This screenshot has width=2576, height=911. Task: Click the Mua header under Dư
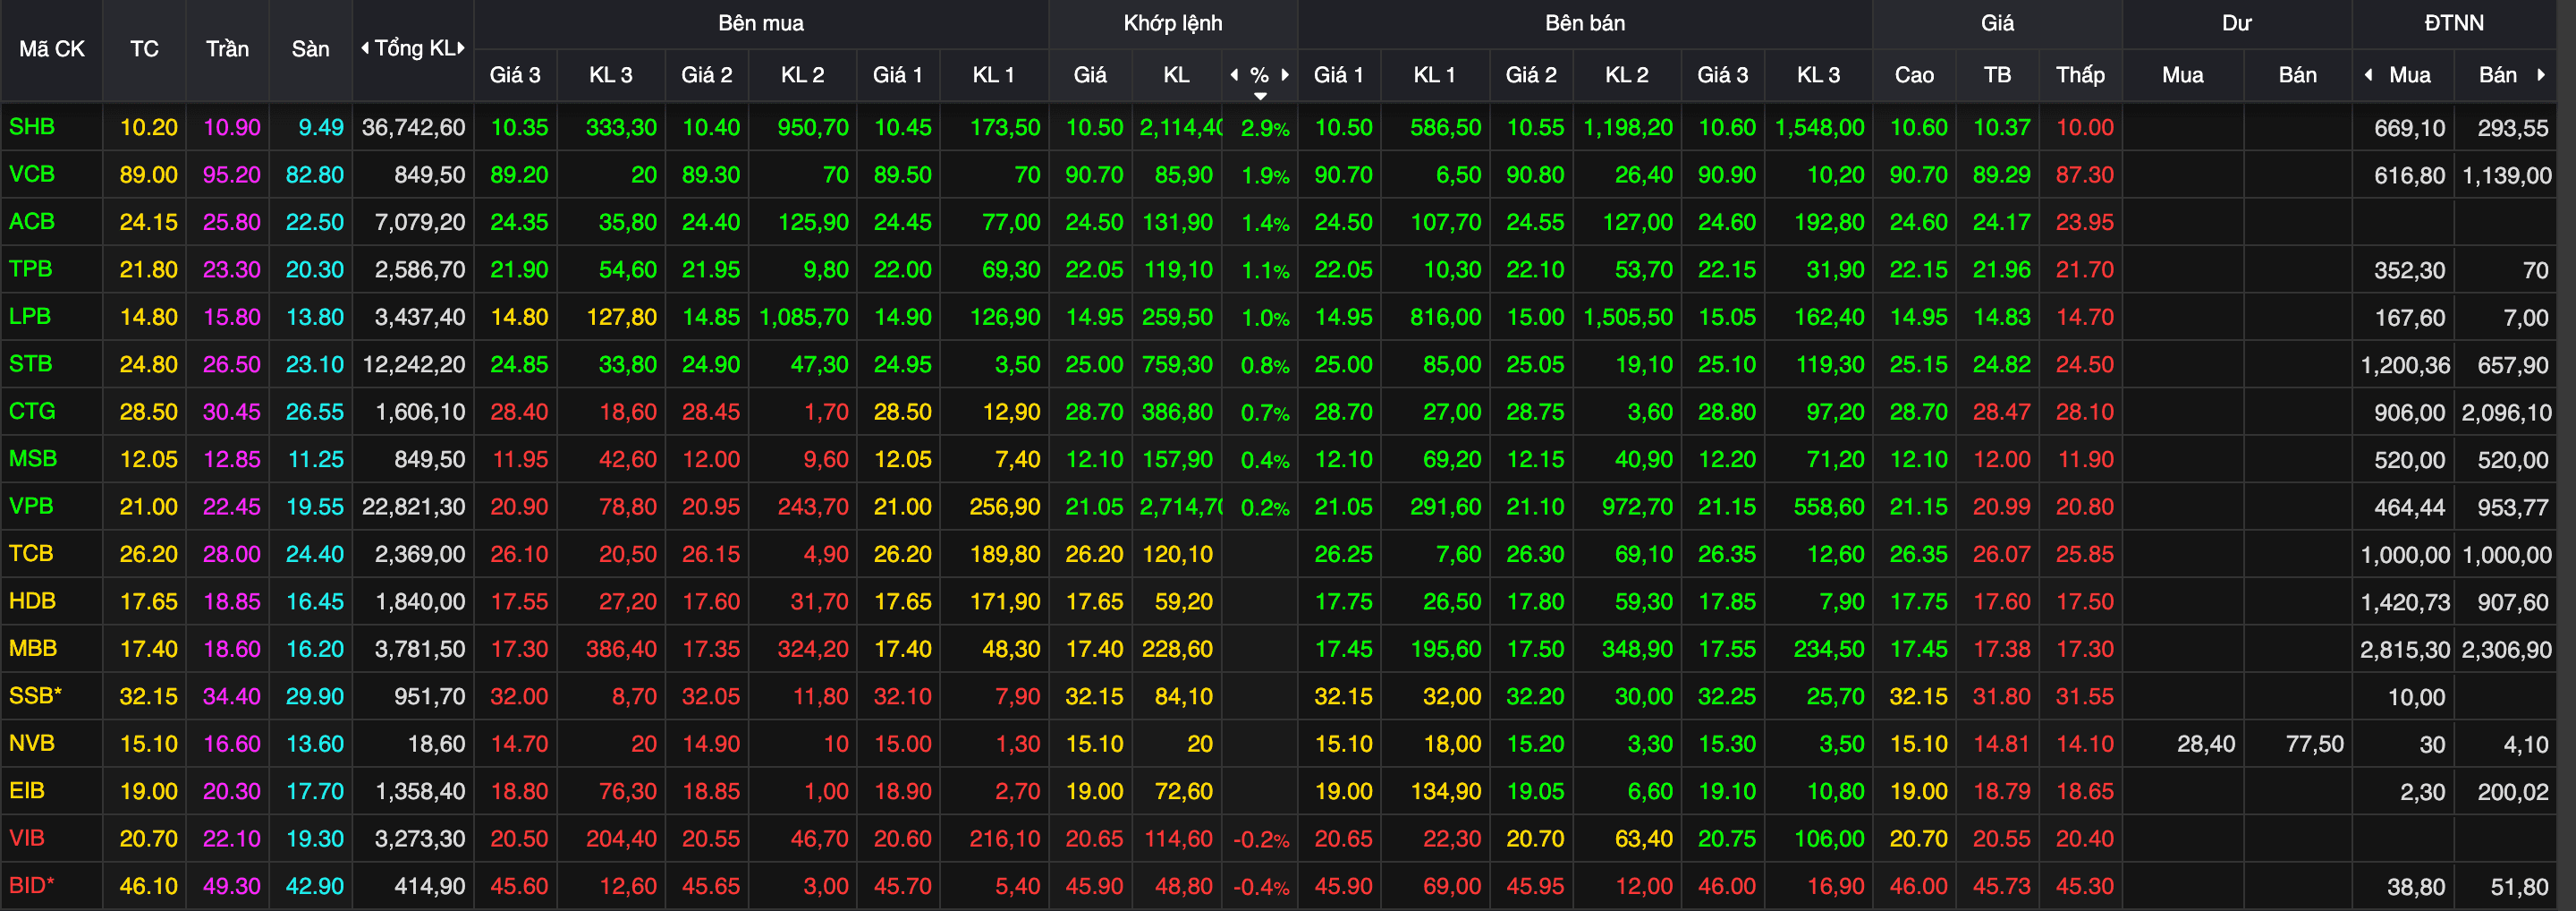(2182, 75)
